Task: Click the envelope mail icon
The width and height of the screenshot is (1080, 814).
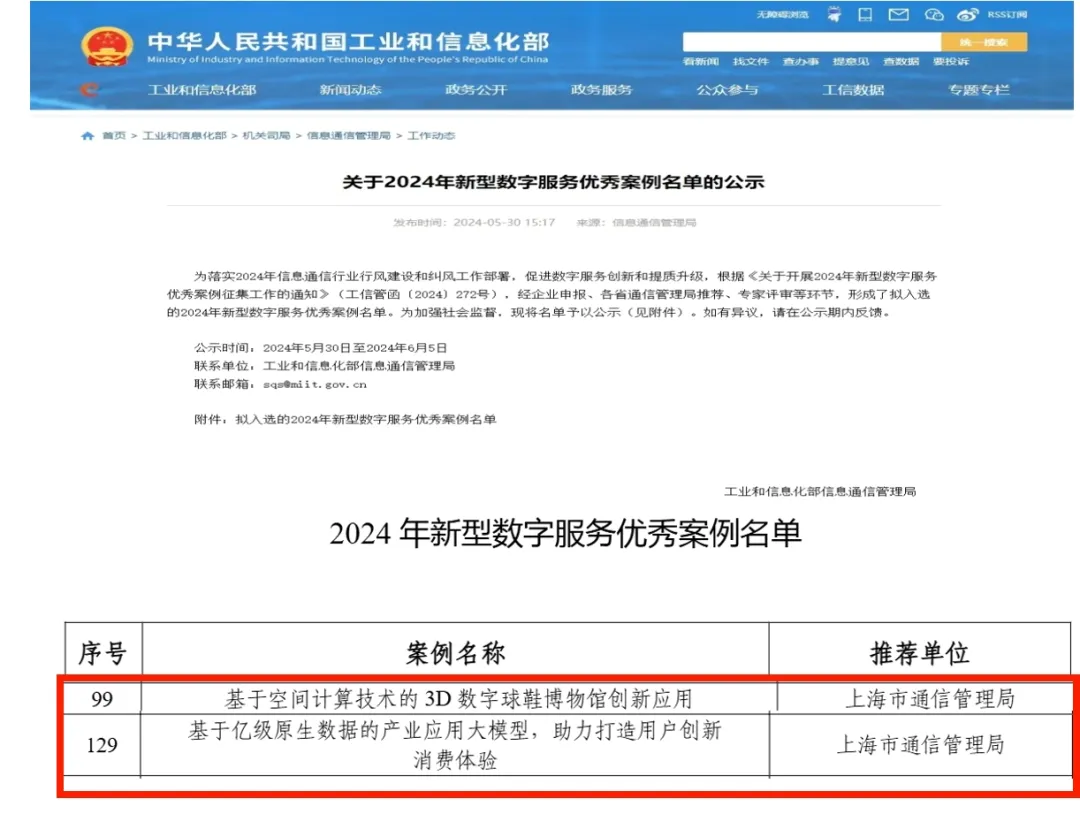Action: 898,14
